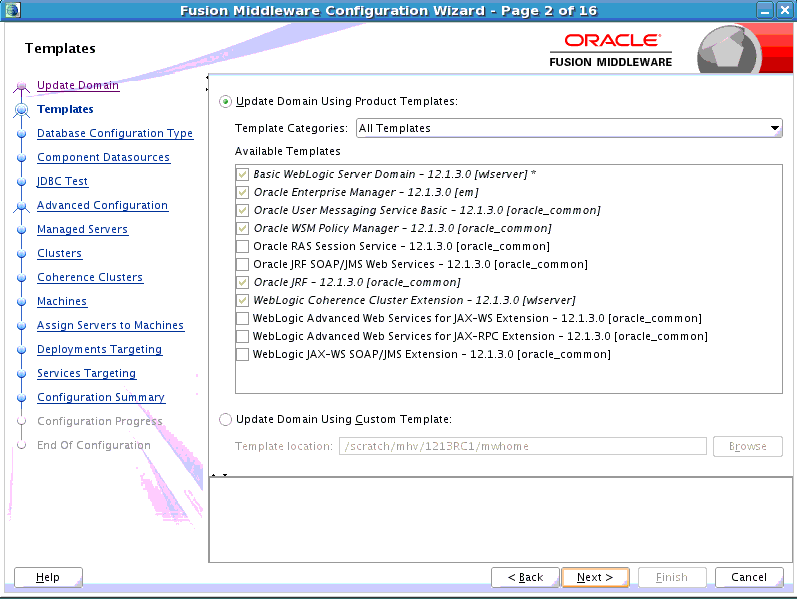Check WebLogic Advanced Web Services JAX-WS Extension
Viewport: 797px width, 599px height.
243,318
